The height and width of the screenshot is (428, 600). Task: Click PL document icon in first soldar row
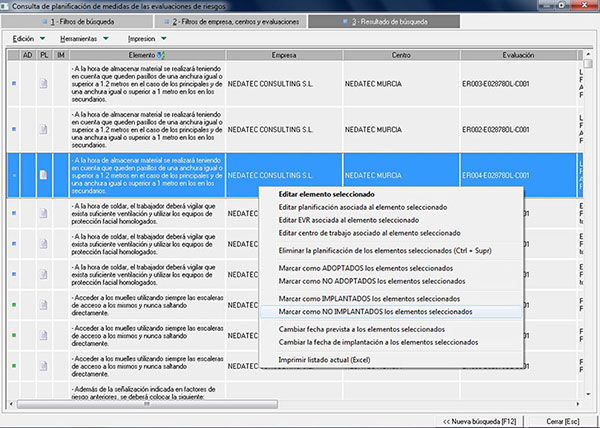point(44,213)
